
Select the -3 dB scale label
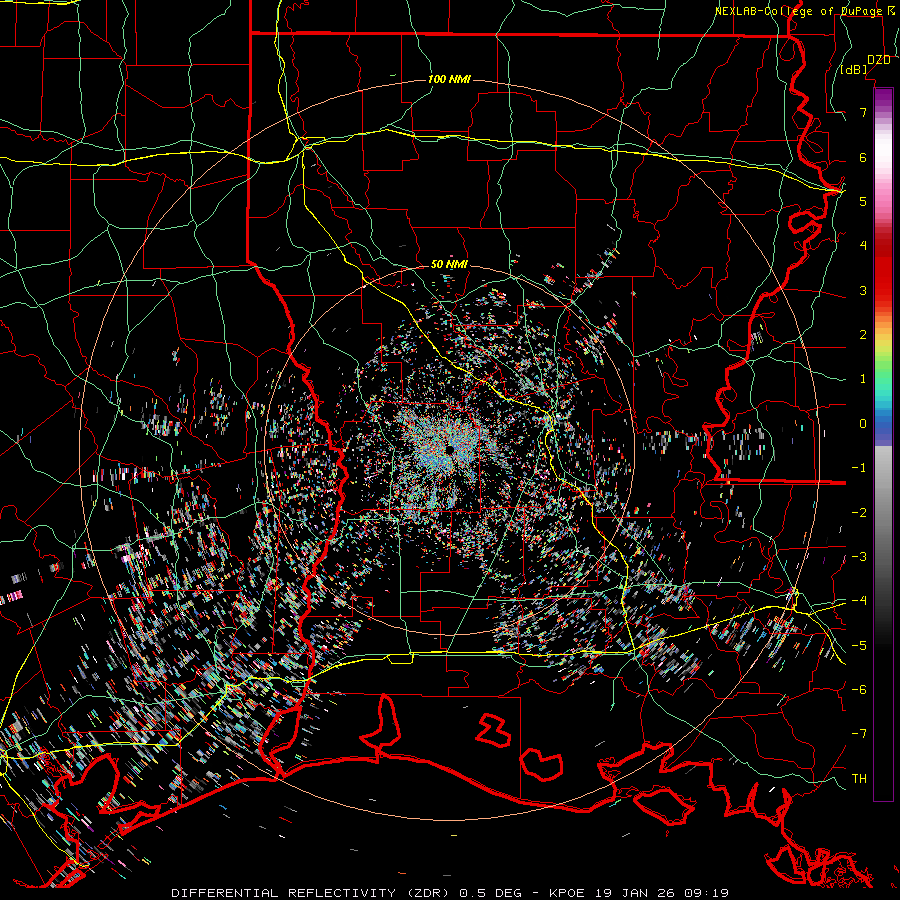click(x=859, y=557)
